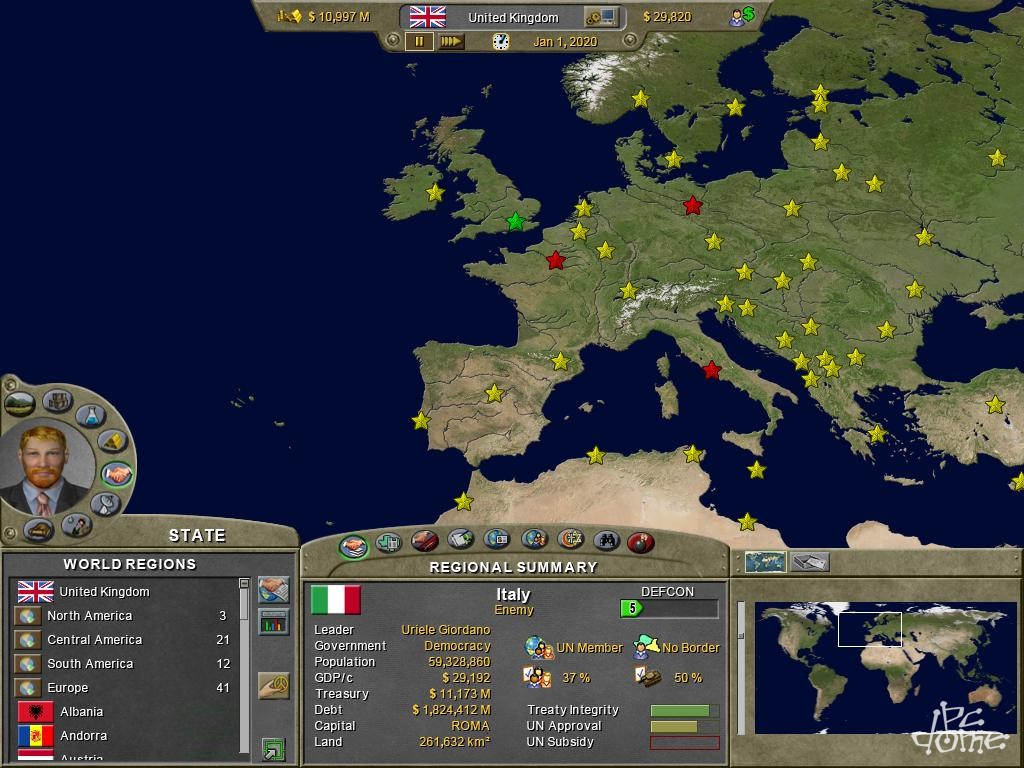The height and width of the screenshot is (768, 1024).
Task: Expand the South America region group
Action: [x=28, y=664]
